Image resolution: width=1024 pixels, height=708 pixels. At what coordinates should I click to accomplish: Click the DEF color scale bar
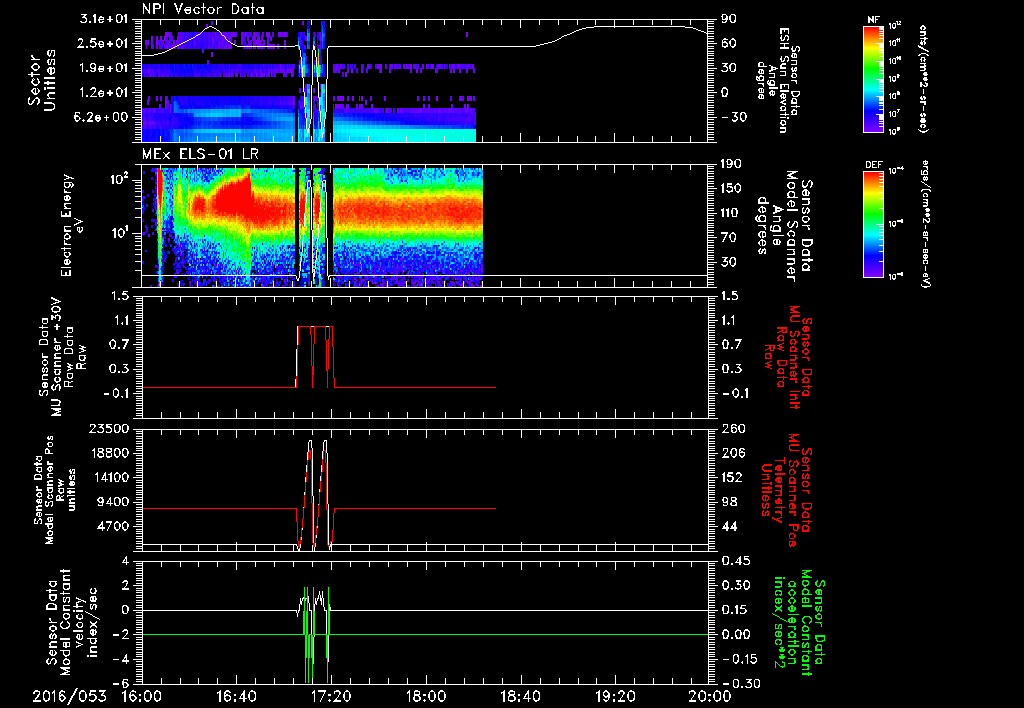tap(874, 223)
